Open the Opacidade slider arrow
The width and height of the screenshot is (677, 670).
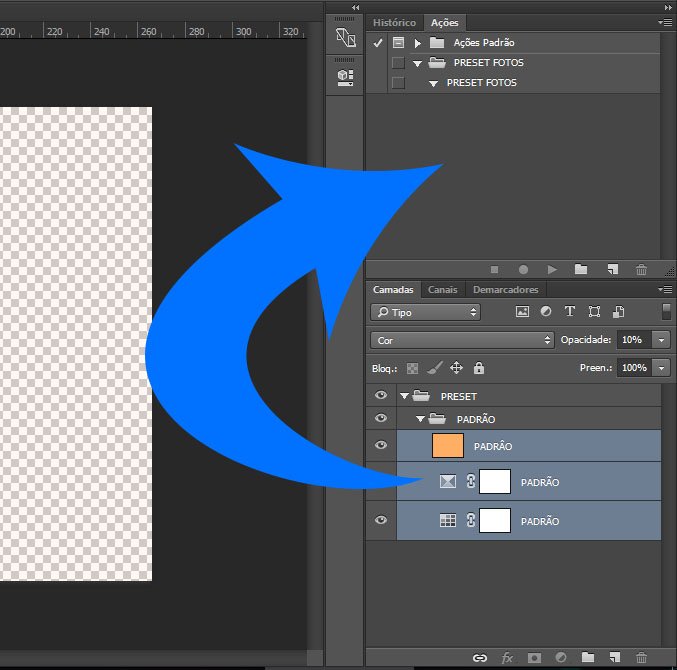click(x=661, y=340)
